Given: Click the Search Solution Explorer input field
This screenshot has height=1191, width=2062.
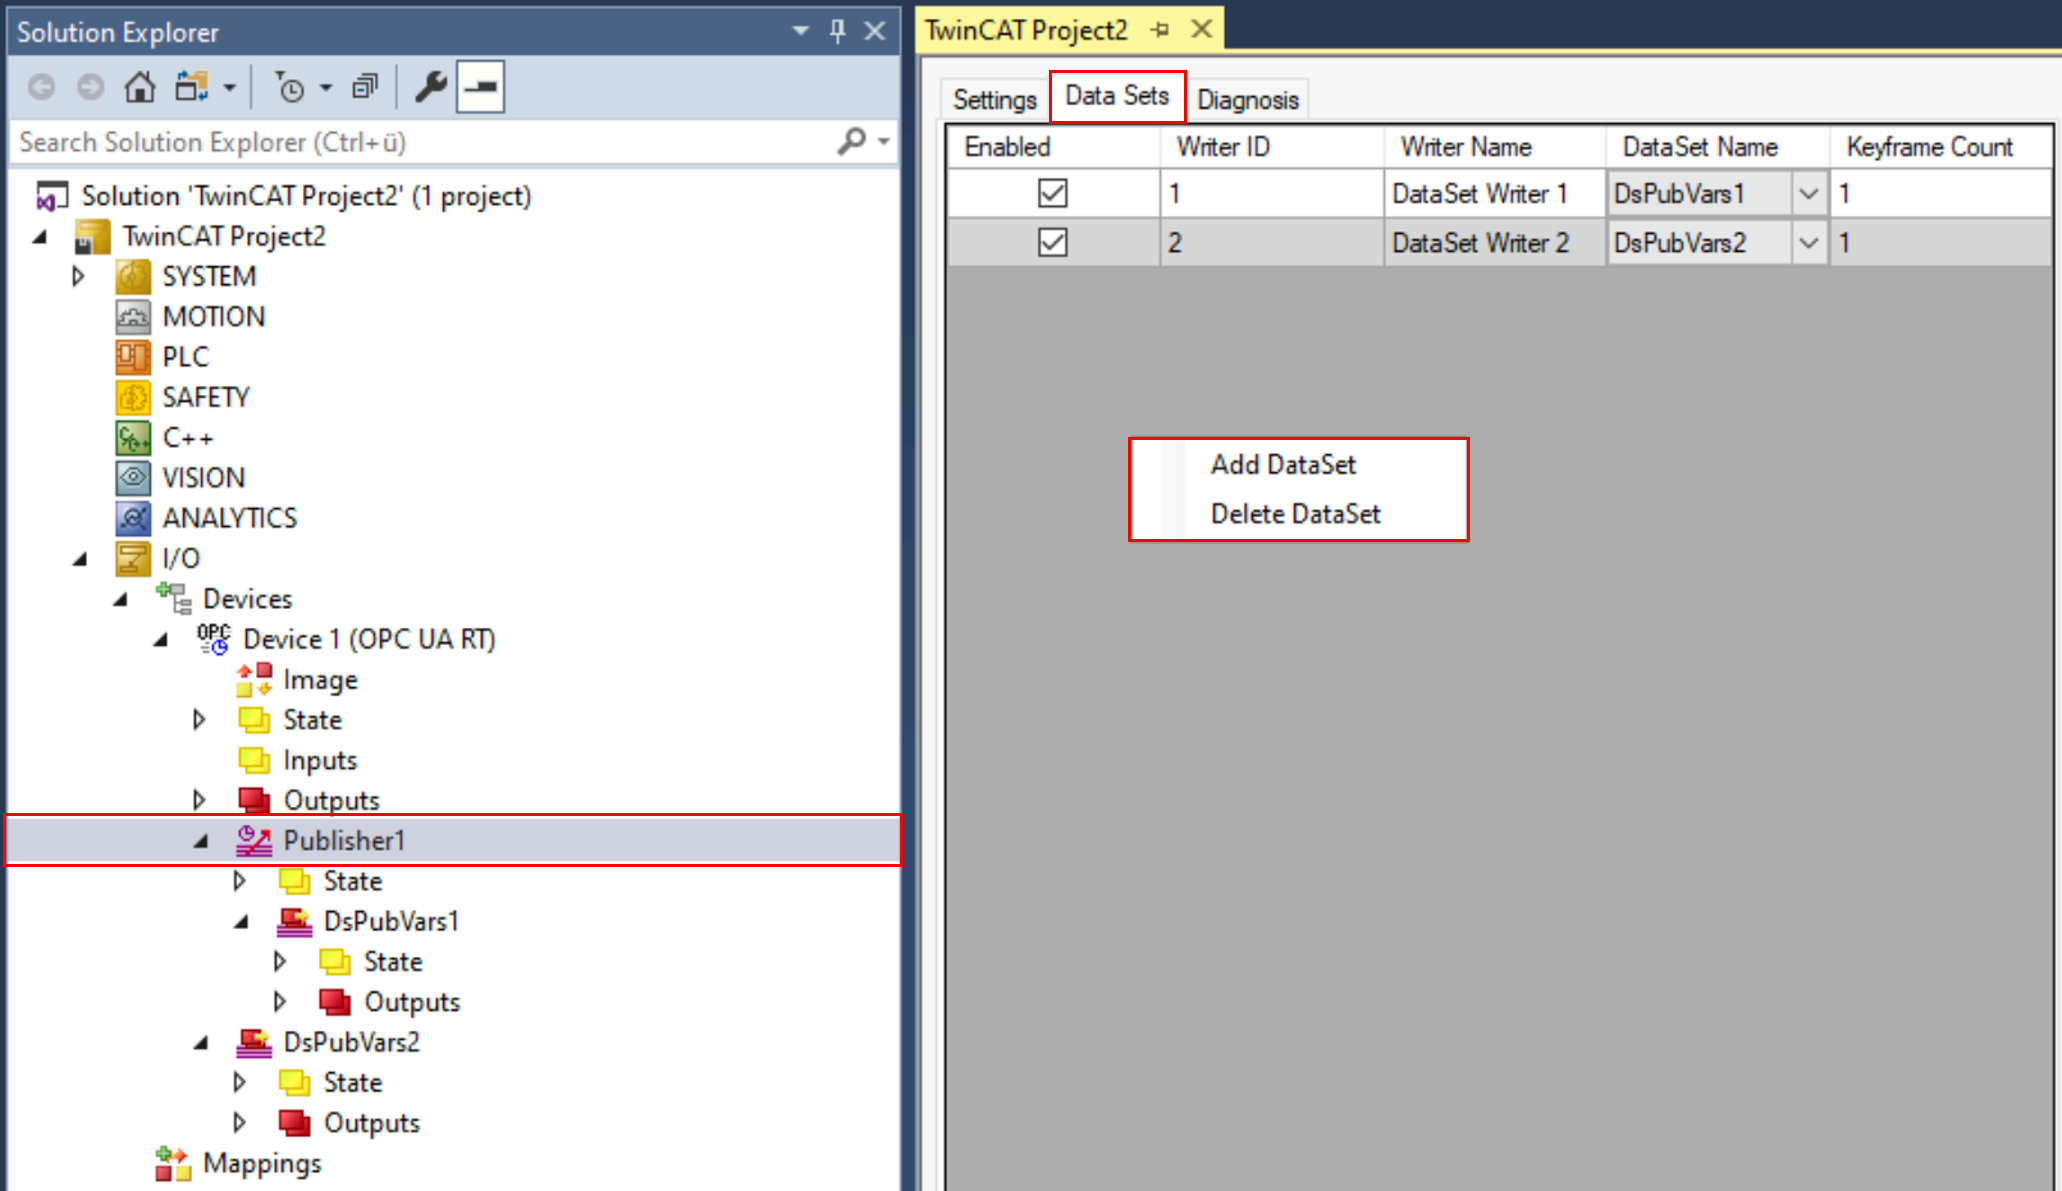Looking at the screenshot, I should (420, 142).
